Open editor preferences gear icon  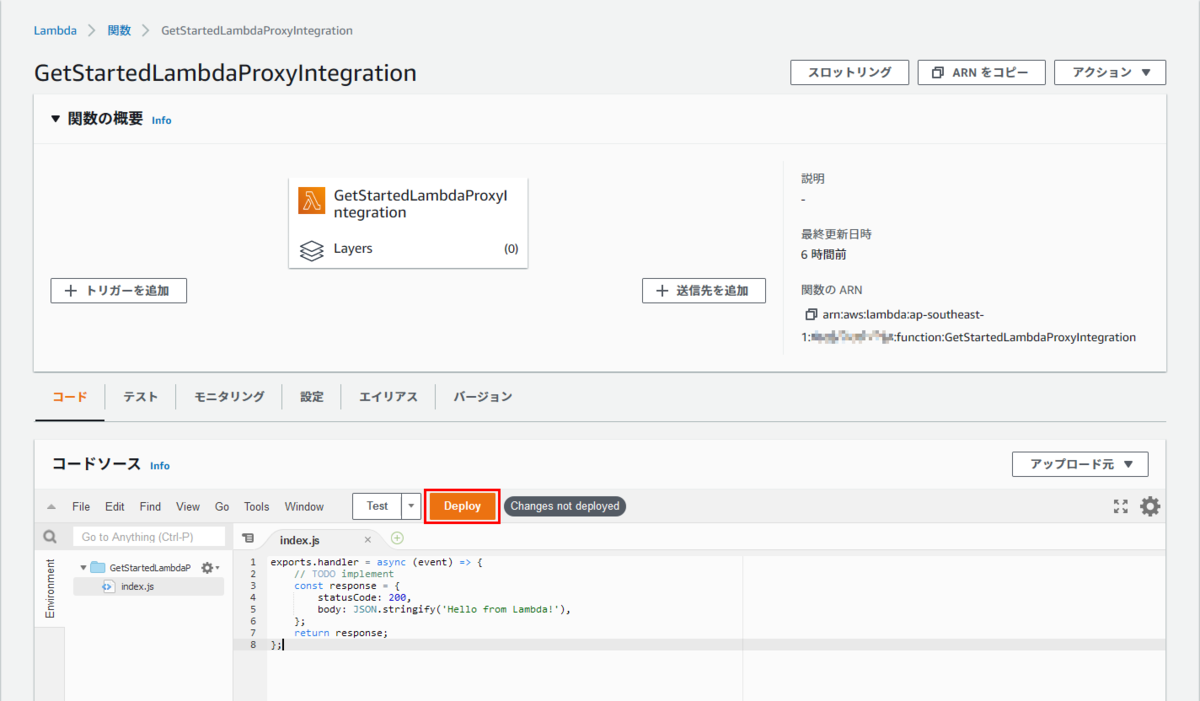coord(1150,507)
